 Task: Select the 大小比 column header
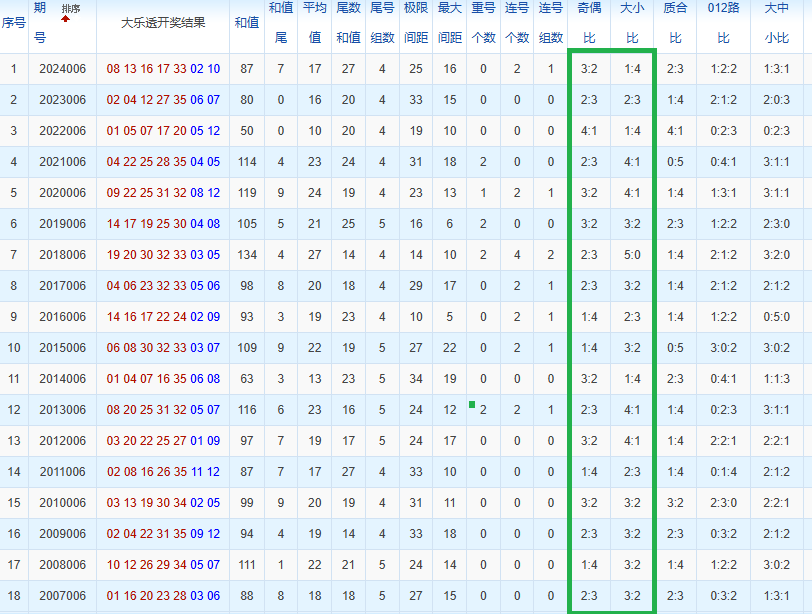click(632, 23)
